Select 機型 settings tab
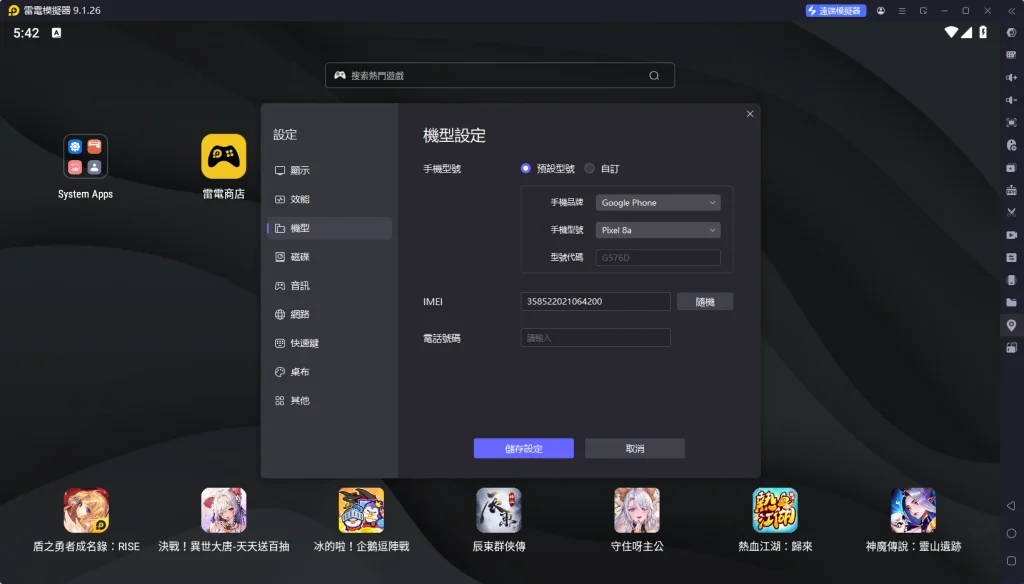This screenshot has height=584, width=1024. tap(329, 228)
